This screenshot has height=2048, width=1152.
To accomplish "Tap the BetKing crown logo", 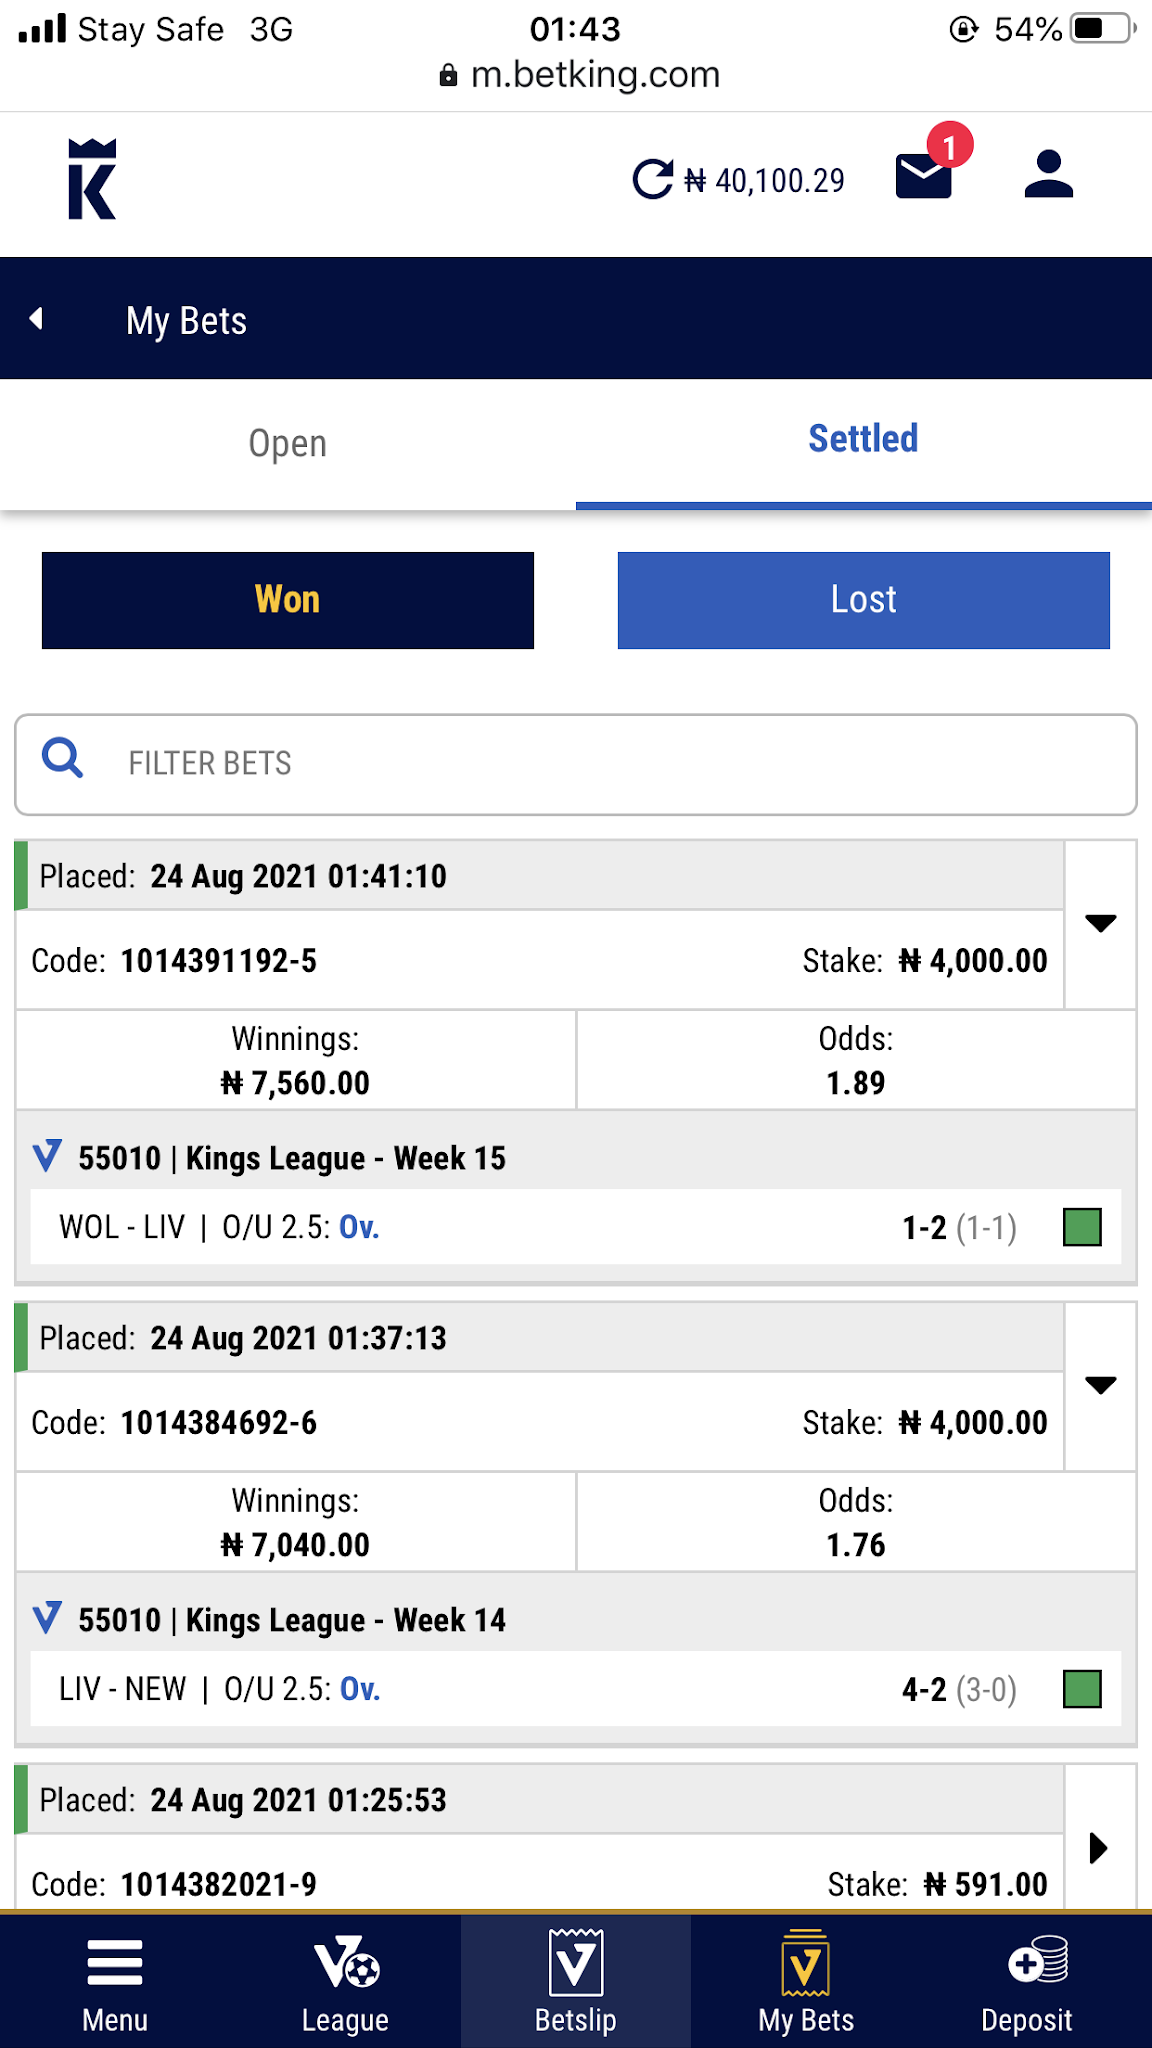I will (92, 179).
